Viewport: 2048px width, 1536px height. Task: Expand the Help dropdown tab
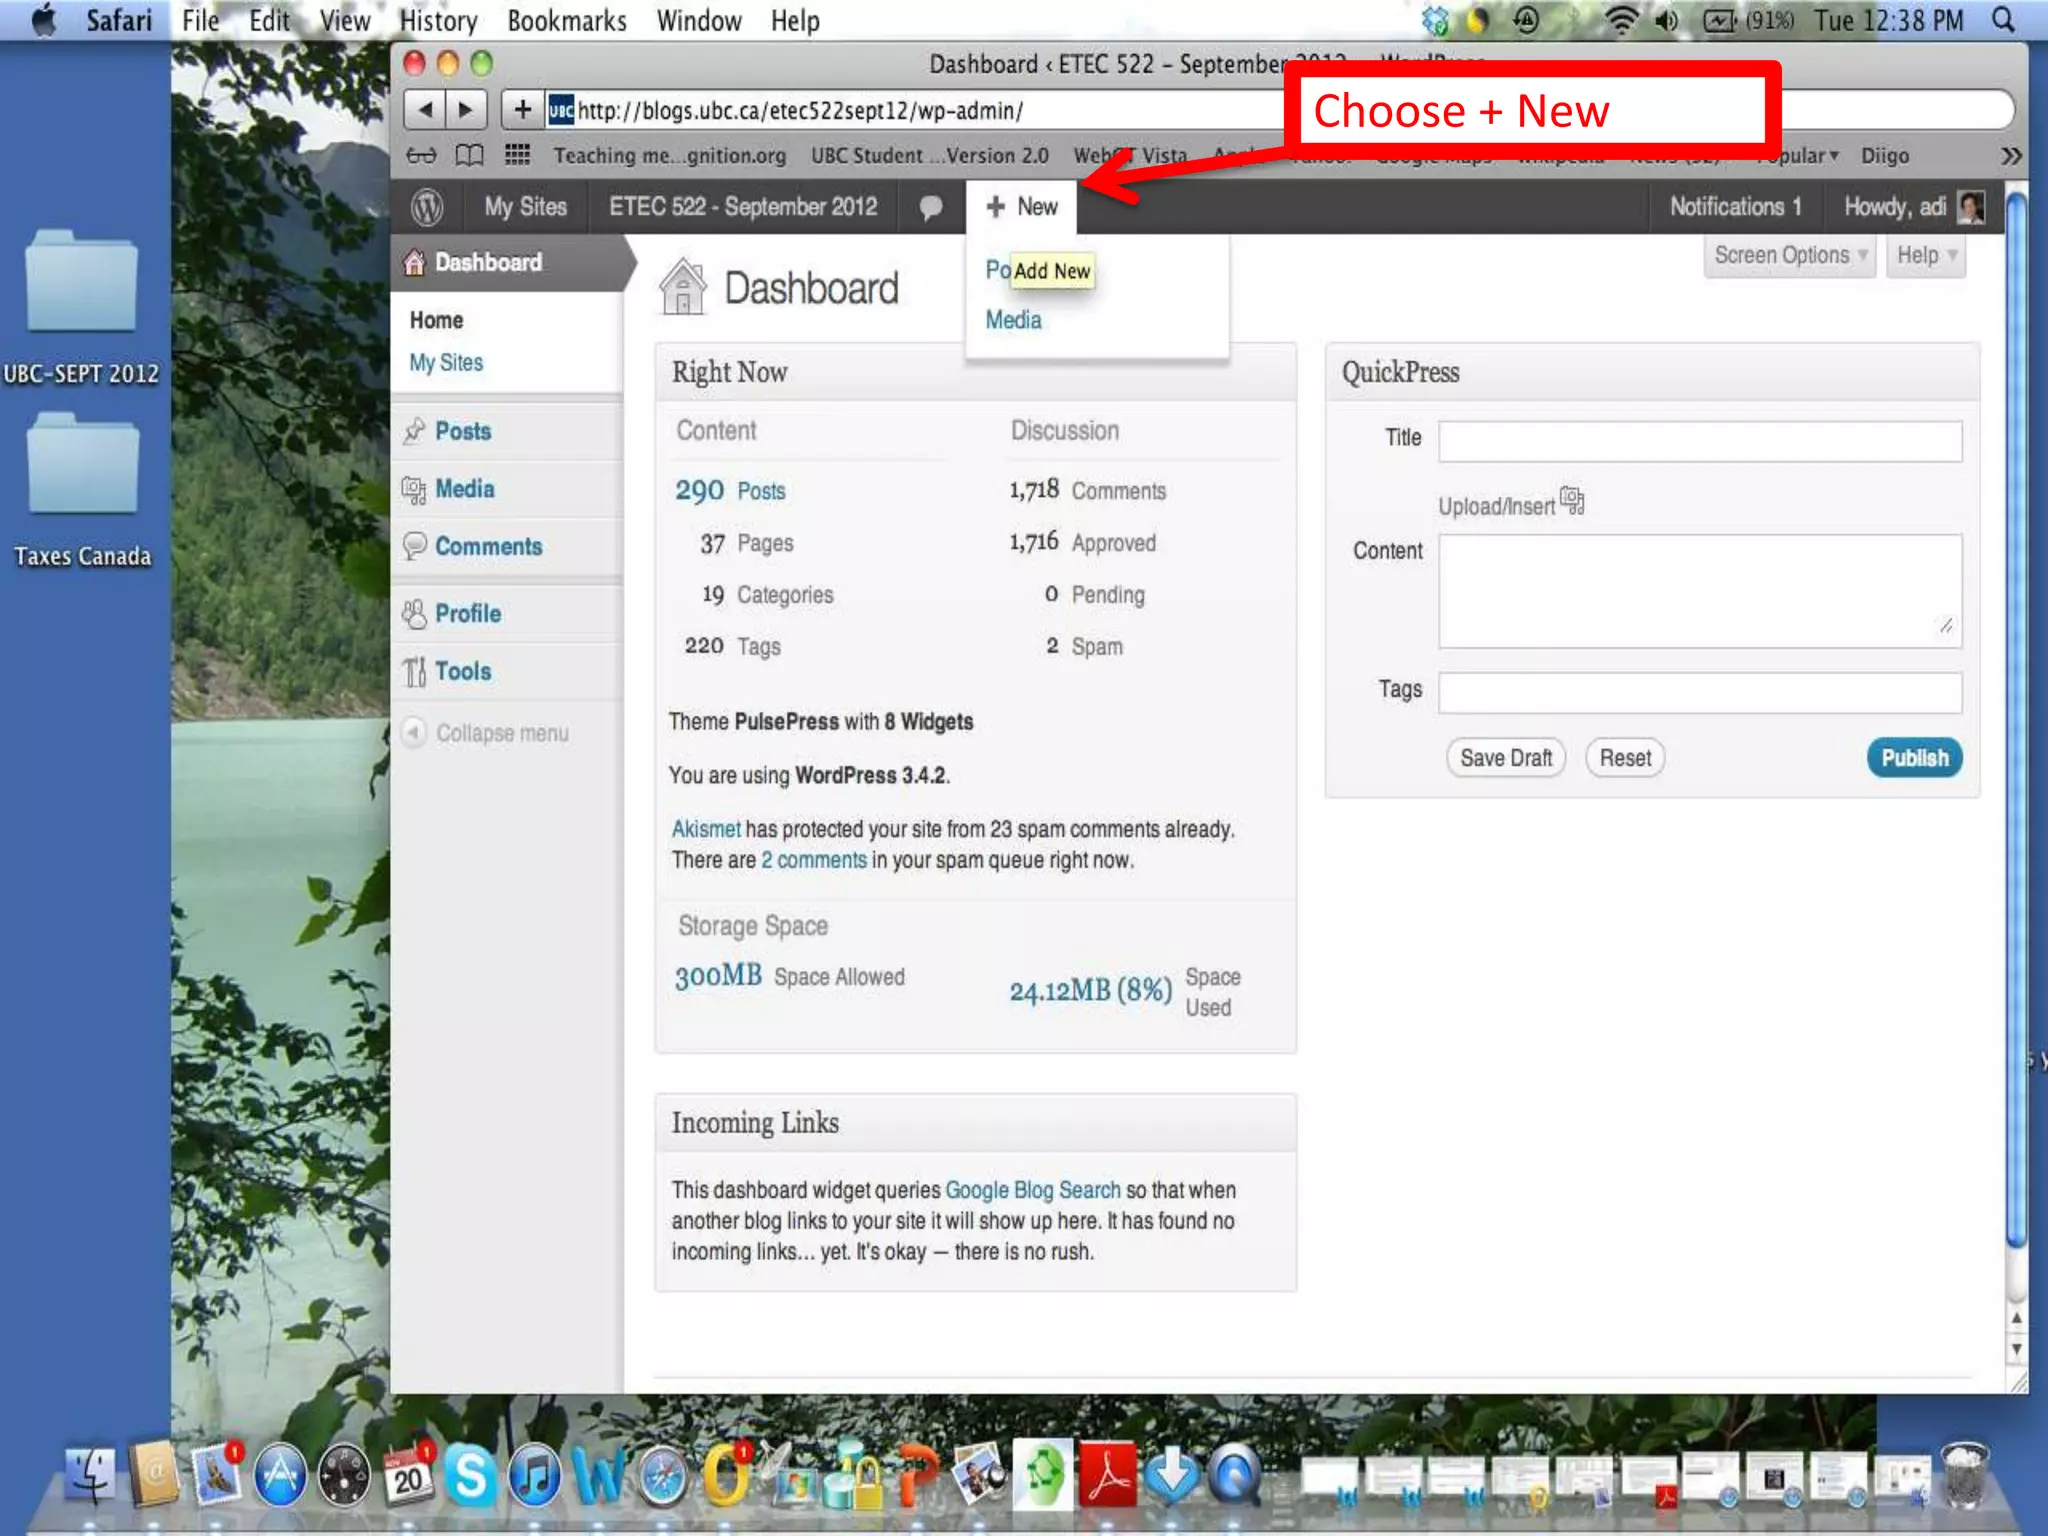[x=1926, y=255]
